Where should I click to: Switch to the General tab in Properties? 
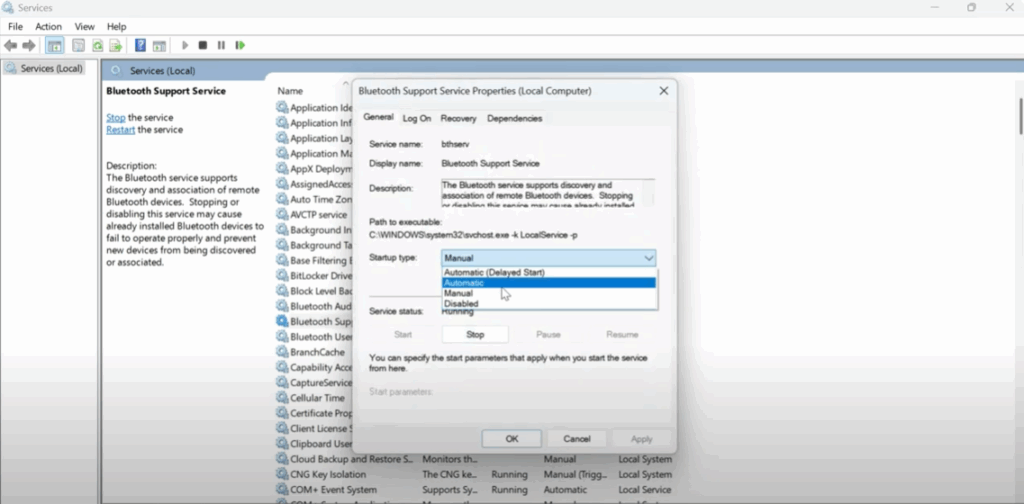(378, 118)
